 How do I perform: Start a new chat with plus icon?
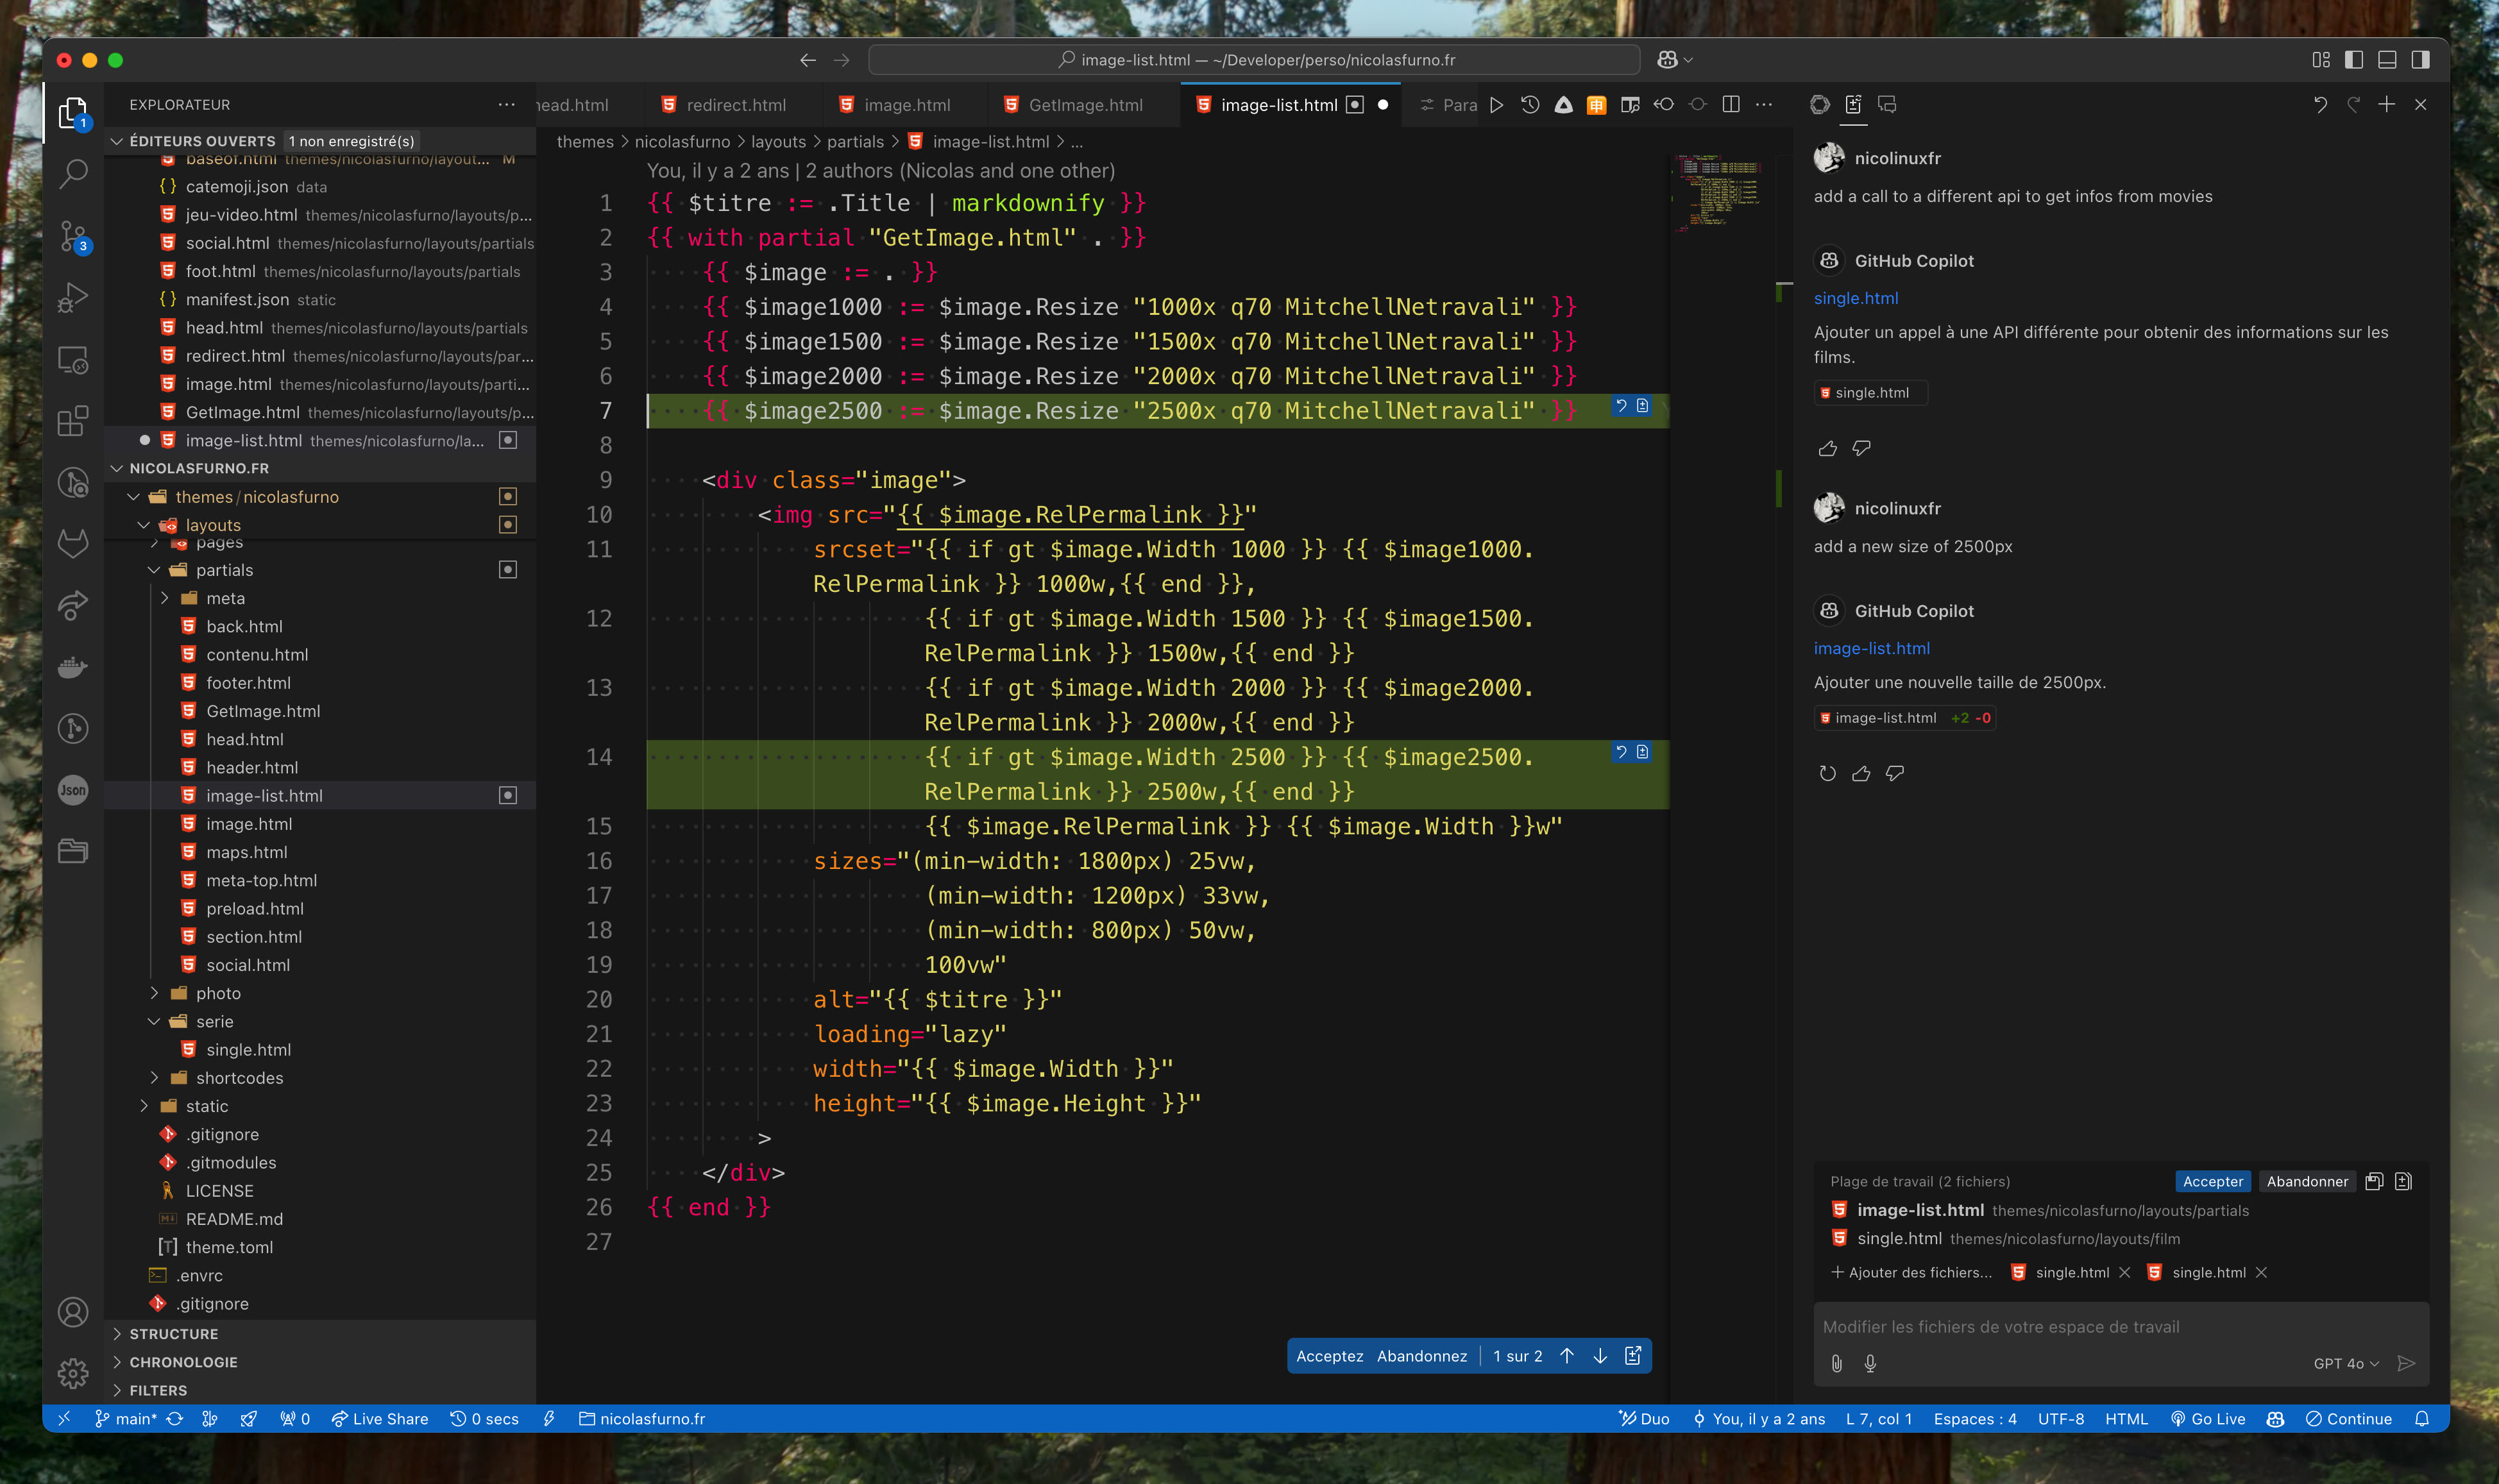pos(2386,105)
